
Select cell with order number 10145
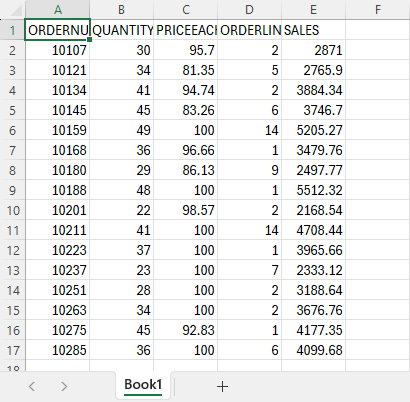coord(58,110)
